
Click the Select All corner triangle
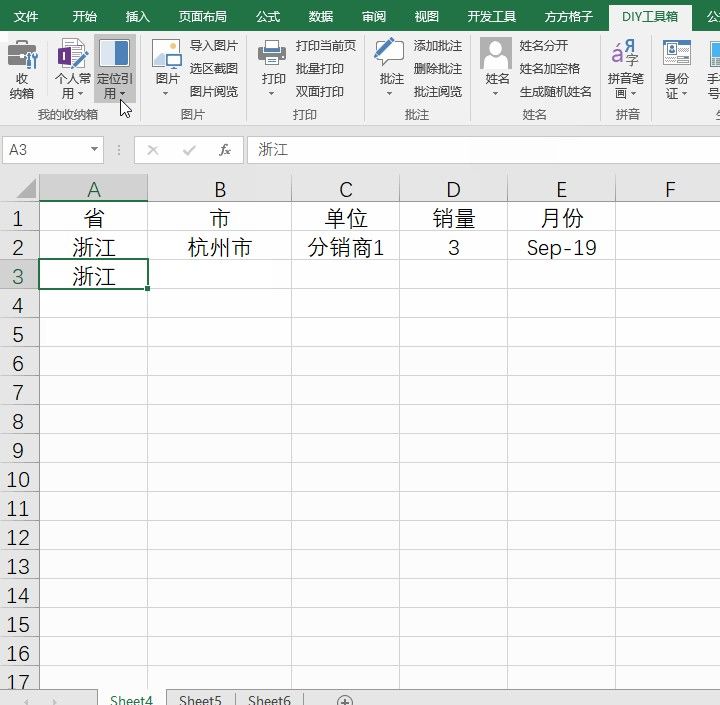point(26,189)
